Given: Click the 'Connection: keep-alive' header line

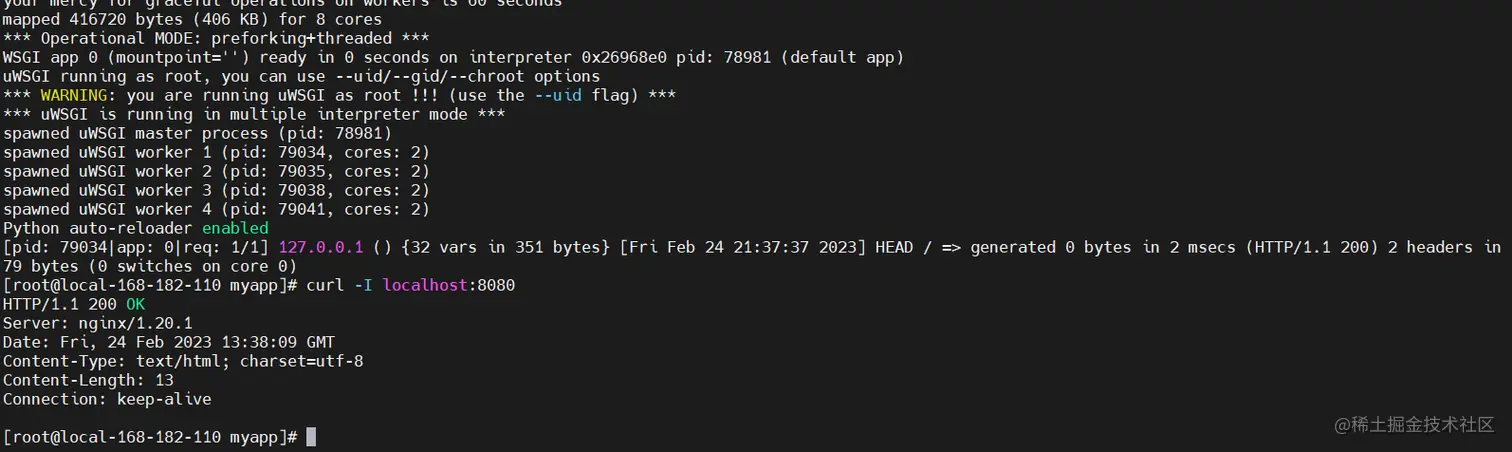Looking at the screenshot, I should tap(107, 399).
